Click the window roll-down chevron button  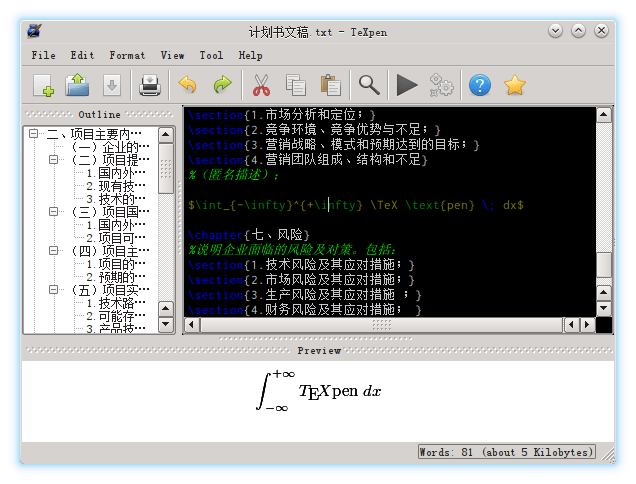click(555, 31)
